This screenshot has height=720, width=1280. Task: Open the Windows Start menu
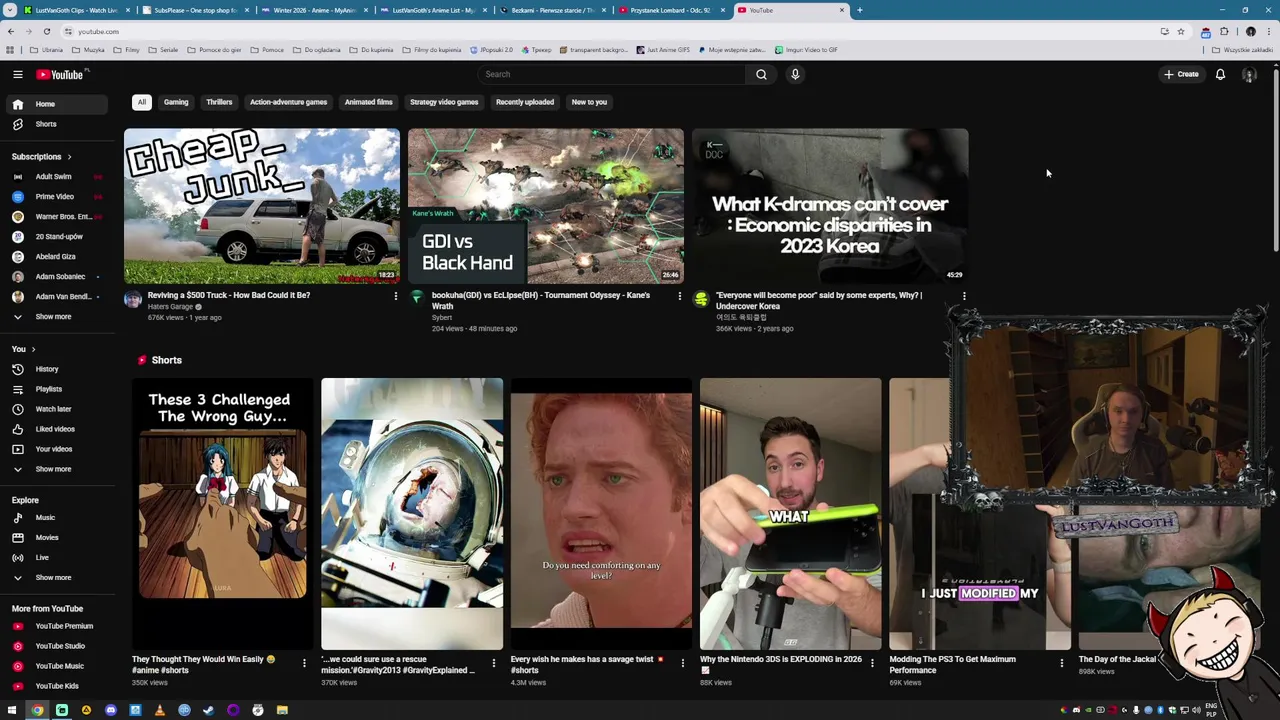12,710
